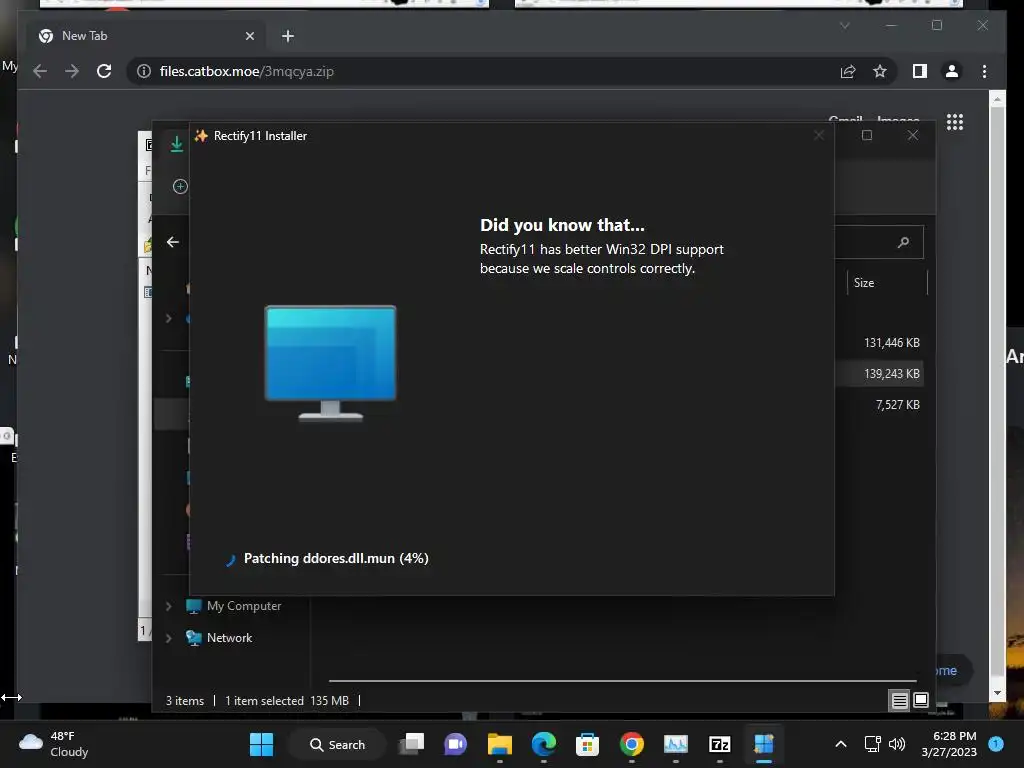
Task: Open the Windows Start menu
Action: point(261,744)
